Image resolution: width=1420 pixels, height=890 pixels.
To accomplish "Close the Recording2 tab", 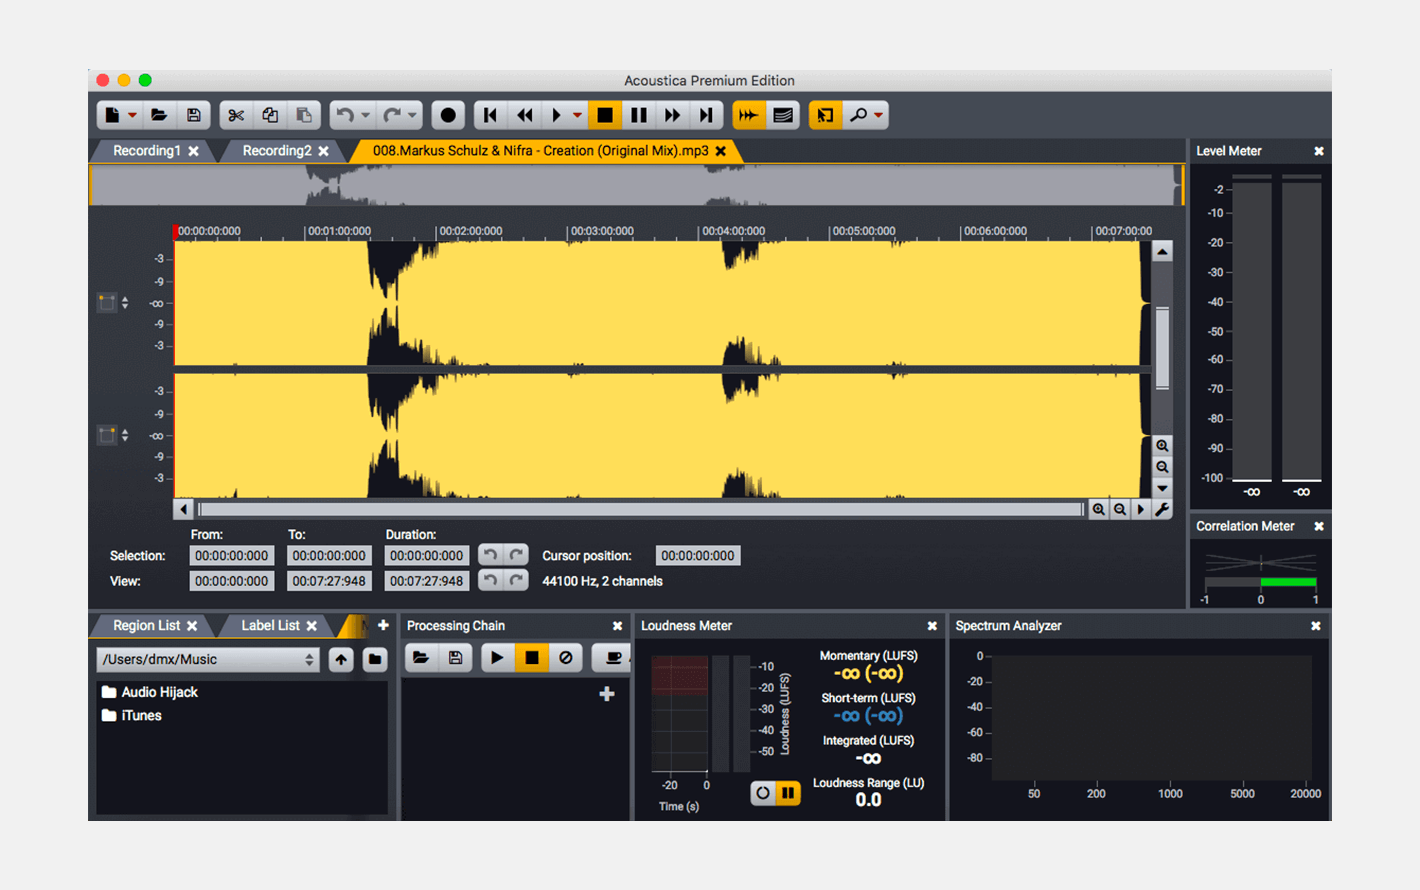I will 324,151.
